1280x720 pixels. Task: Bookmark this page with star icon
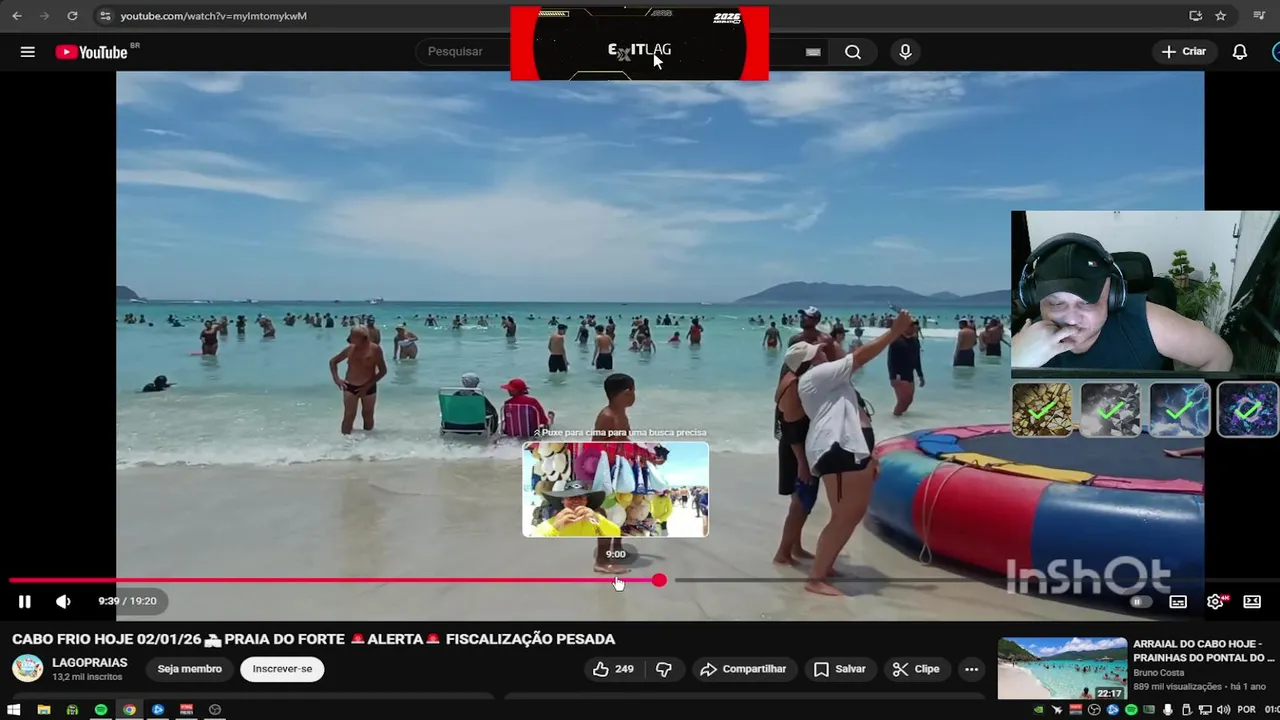coord(1221,16)
